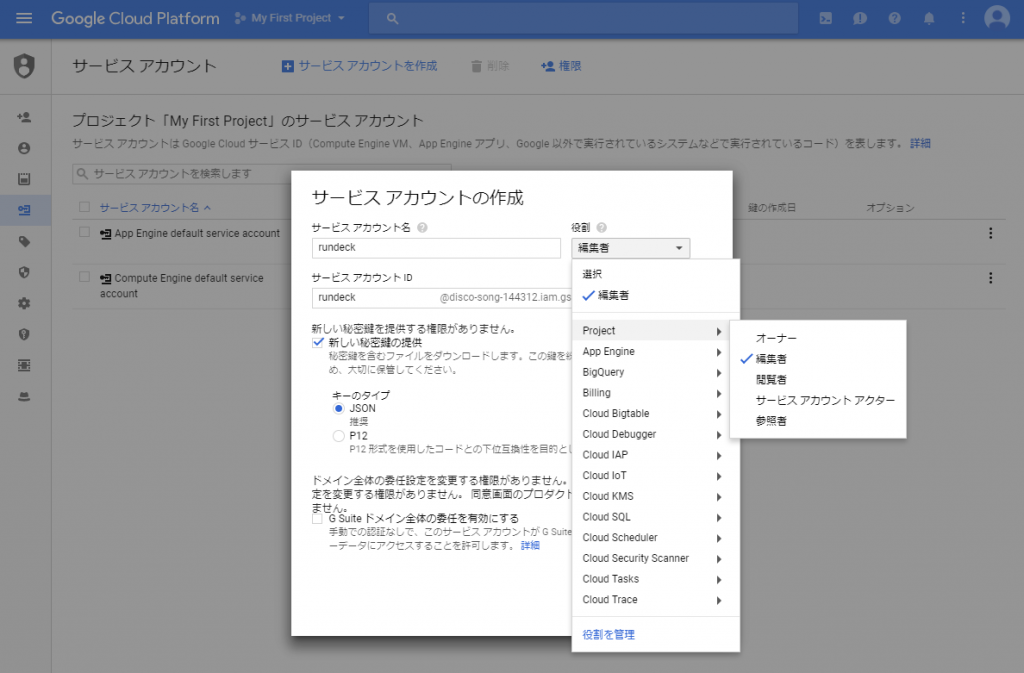The width and height of the screenshot is (1024, 673).
Task: Expand the Cloud IAP roles submenu
Action: pyautogui.click(x=656, y=455)
